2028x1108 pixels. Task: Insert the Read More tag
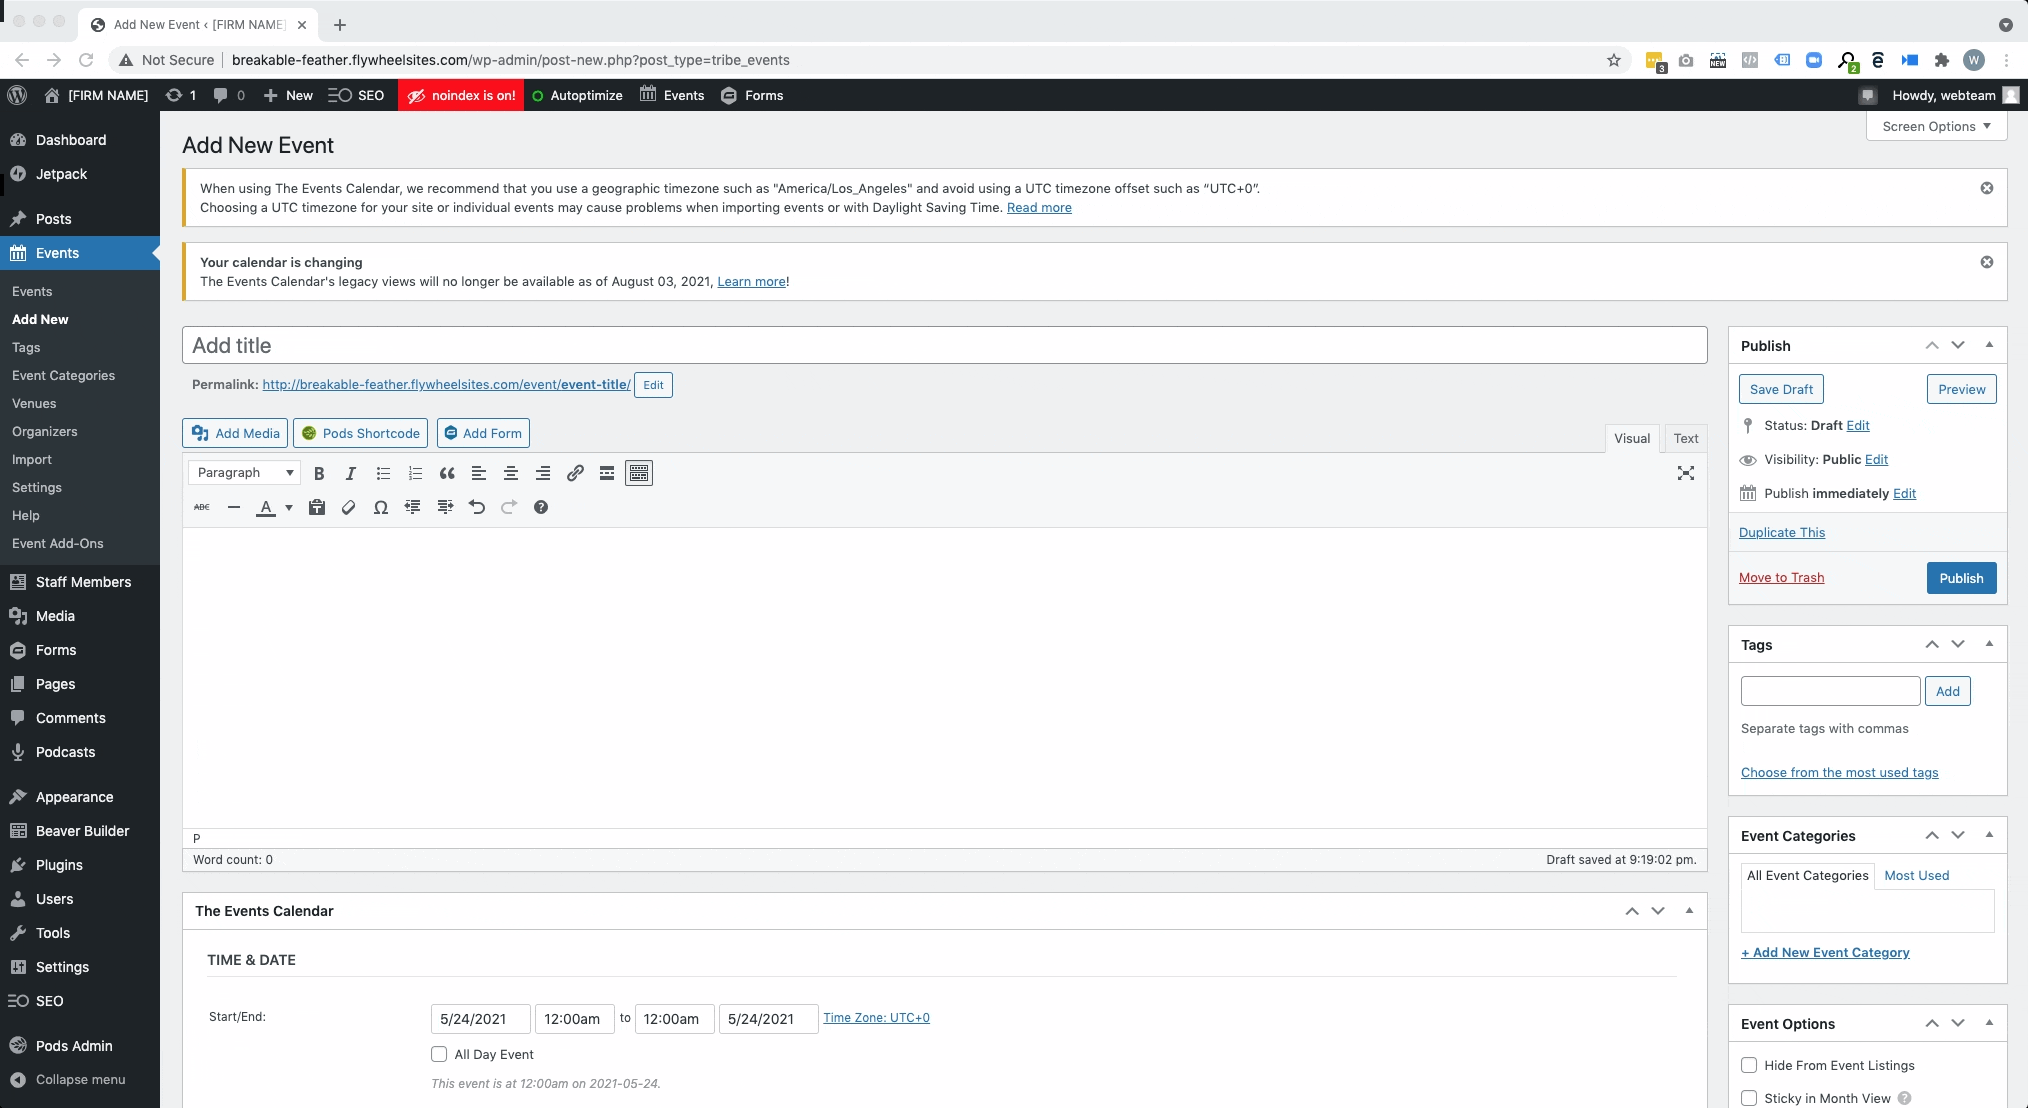[x=606, y=473]
